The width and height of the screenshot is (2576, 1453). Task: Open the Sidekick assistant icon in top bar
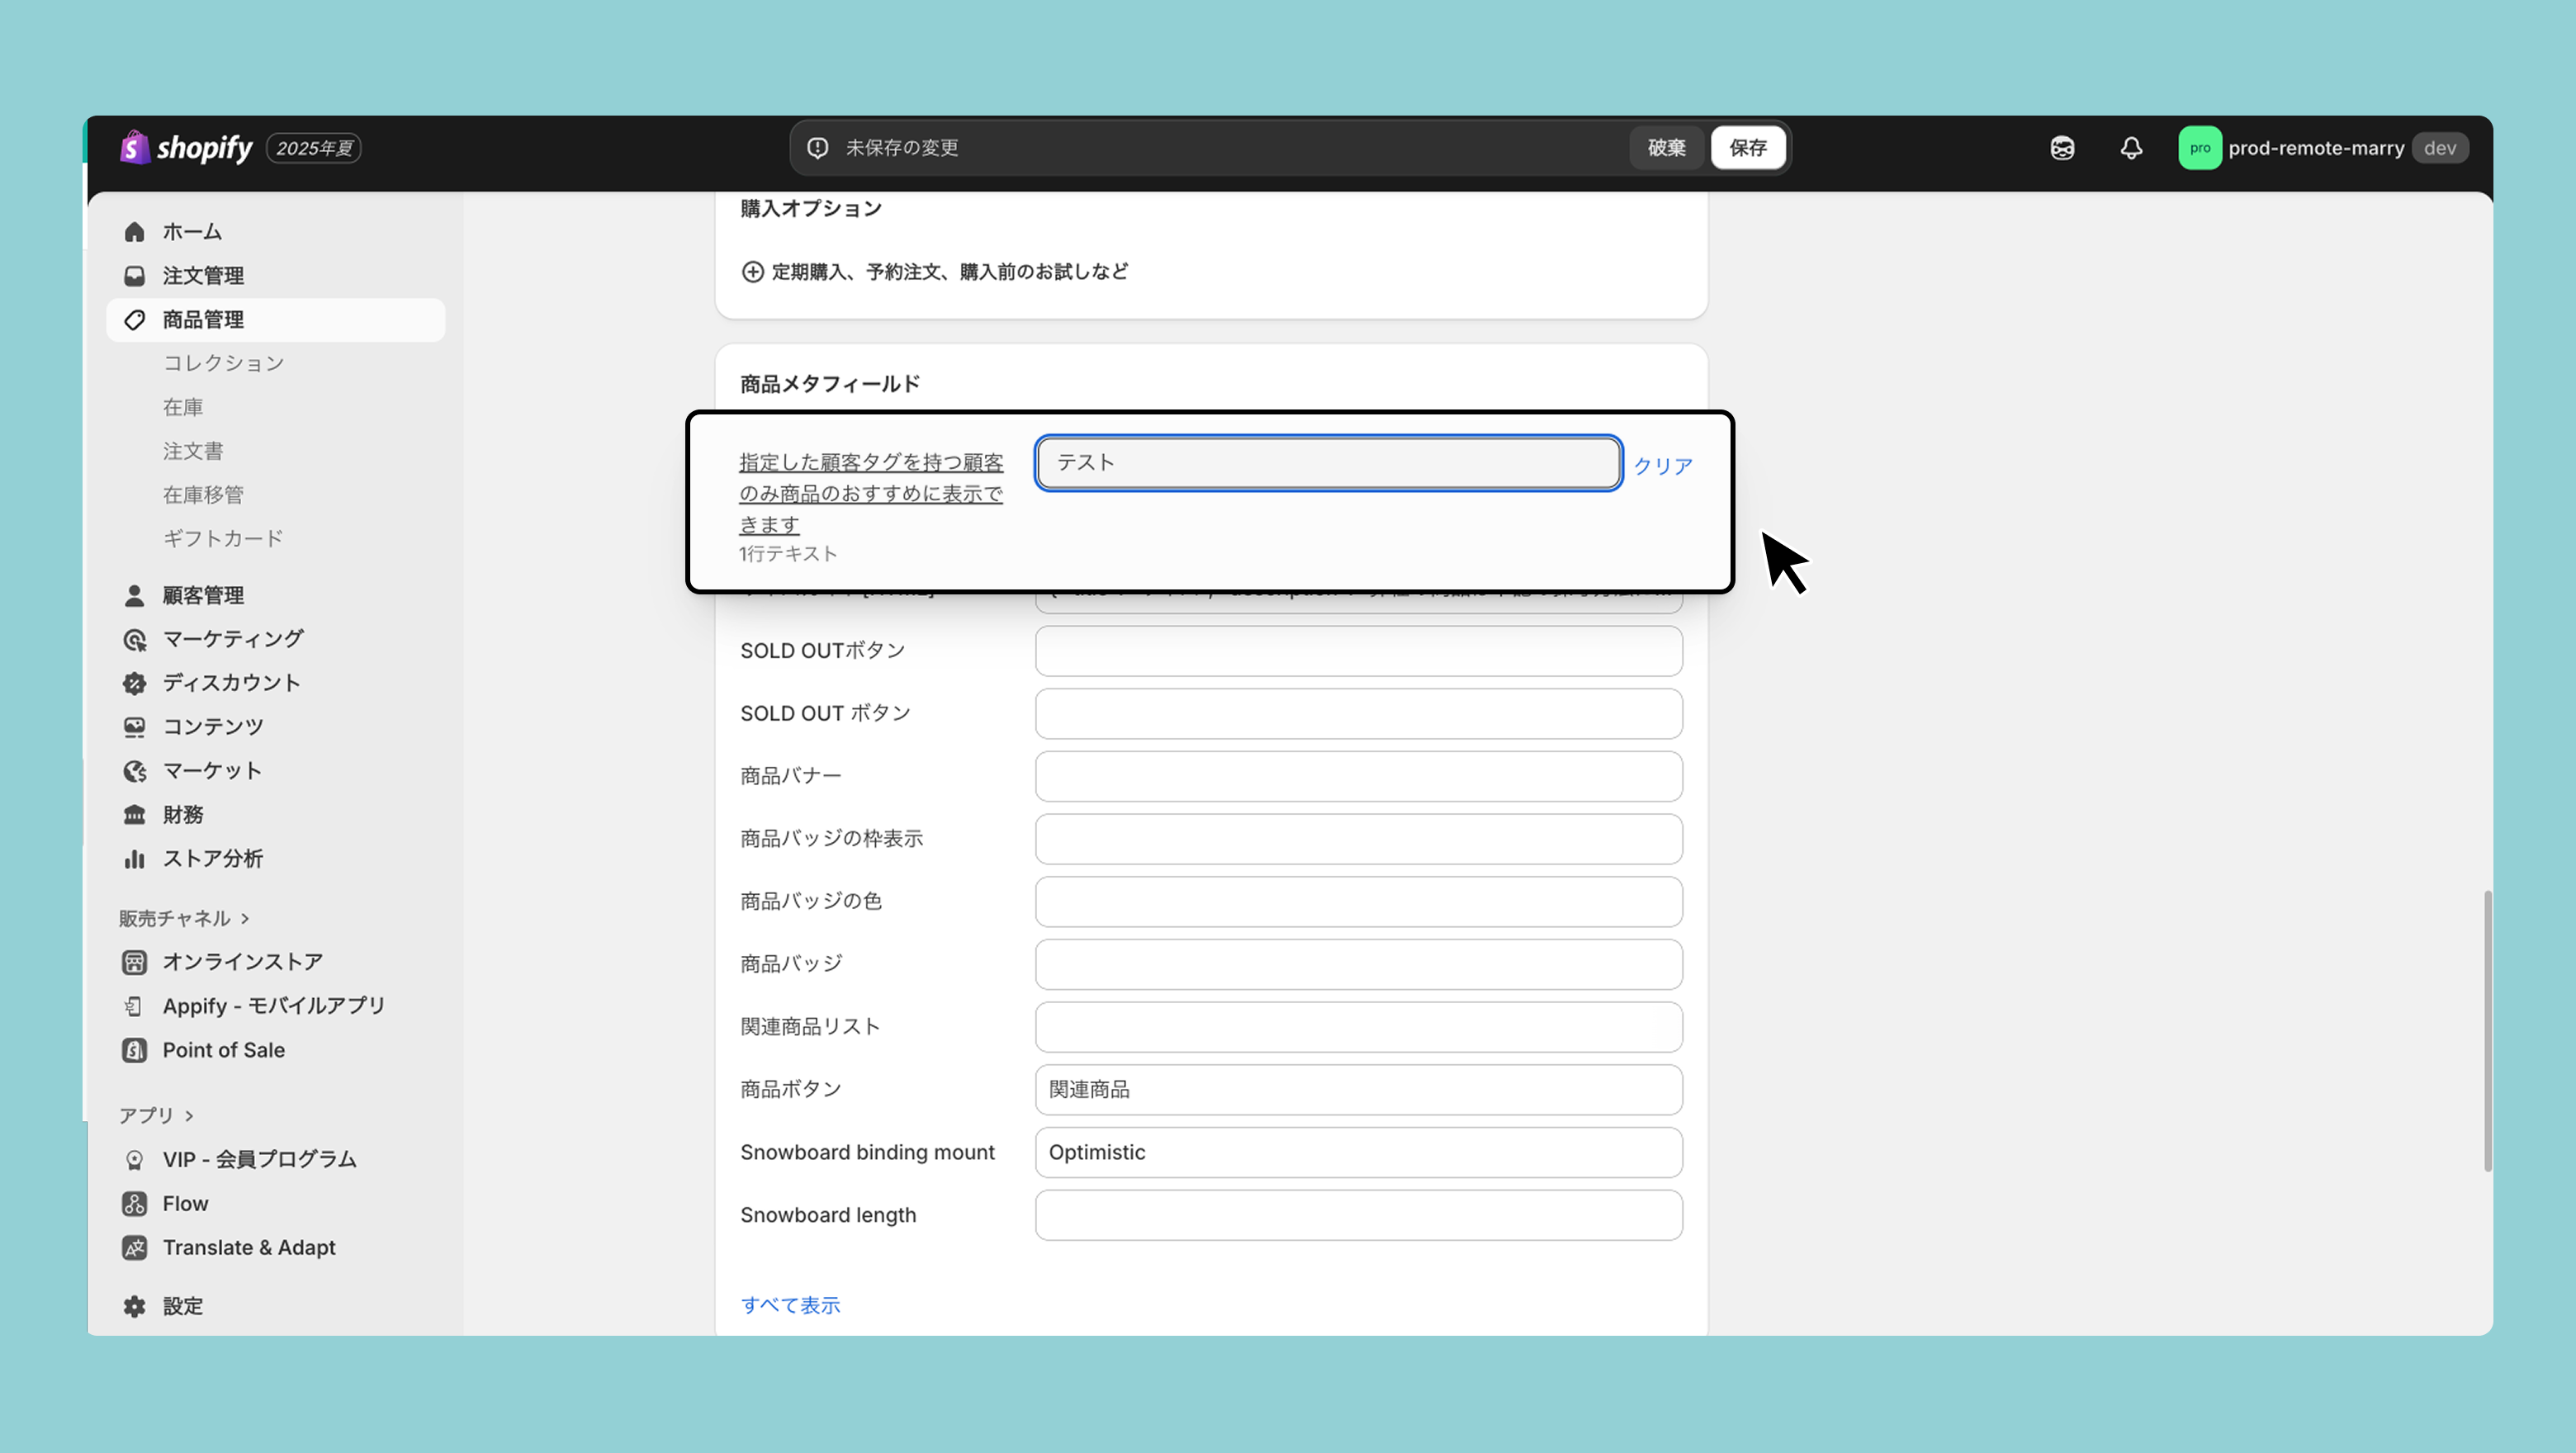(x=2062, y=148)
